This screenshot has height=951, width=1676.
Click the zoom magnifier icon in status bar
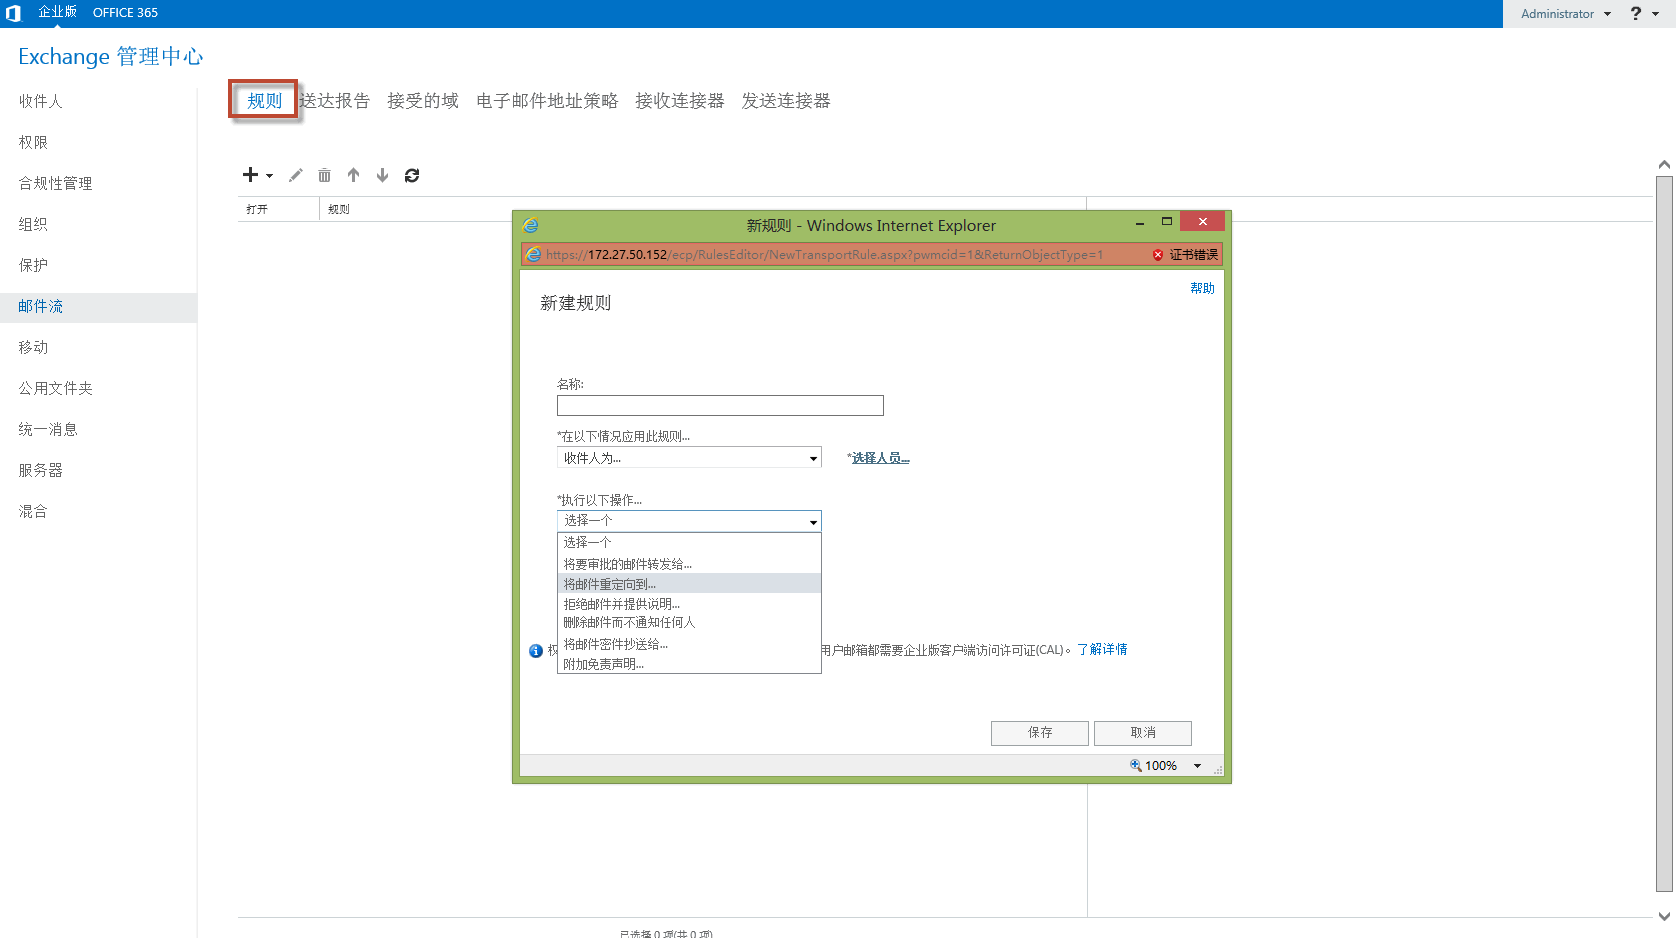click(x=1136, y=765)
